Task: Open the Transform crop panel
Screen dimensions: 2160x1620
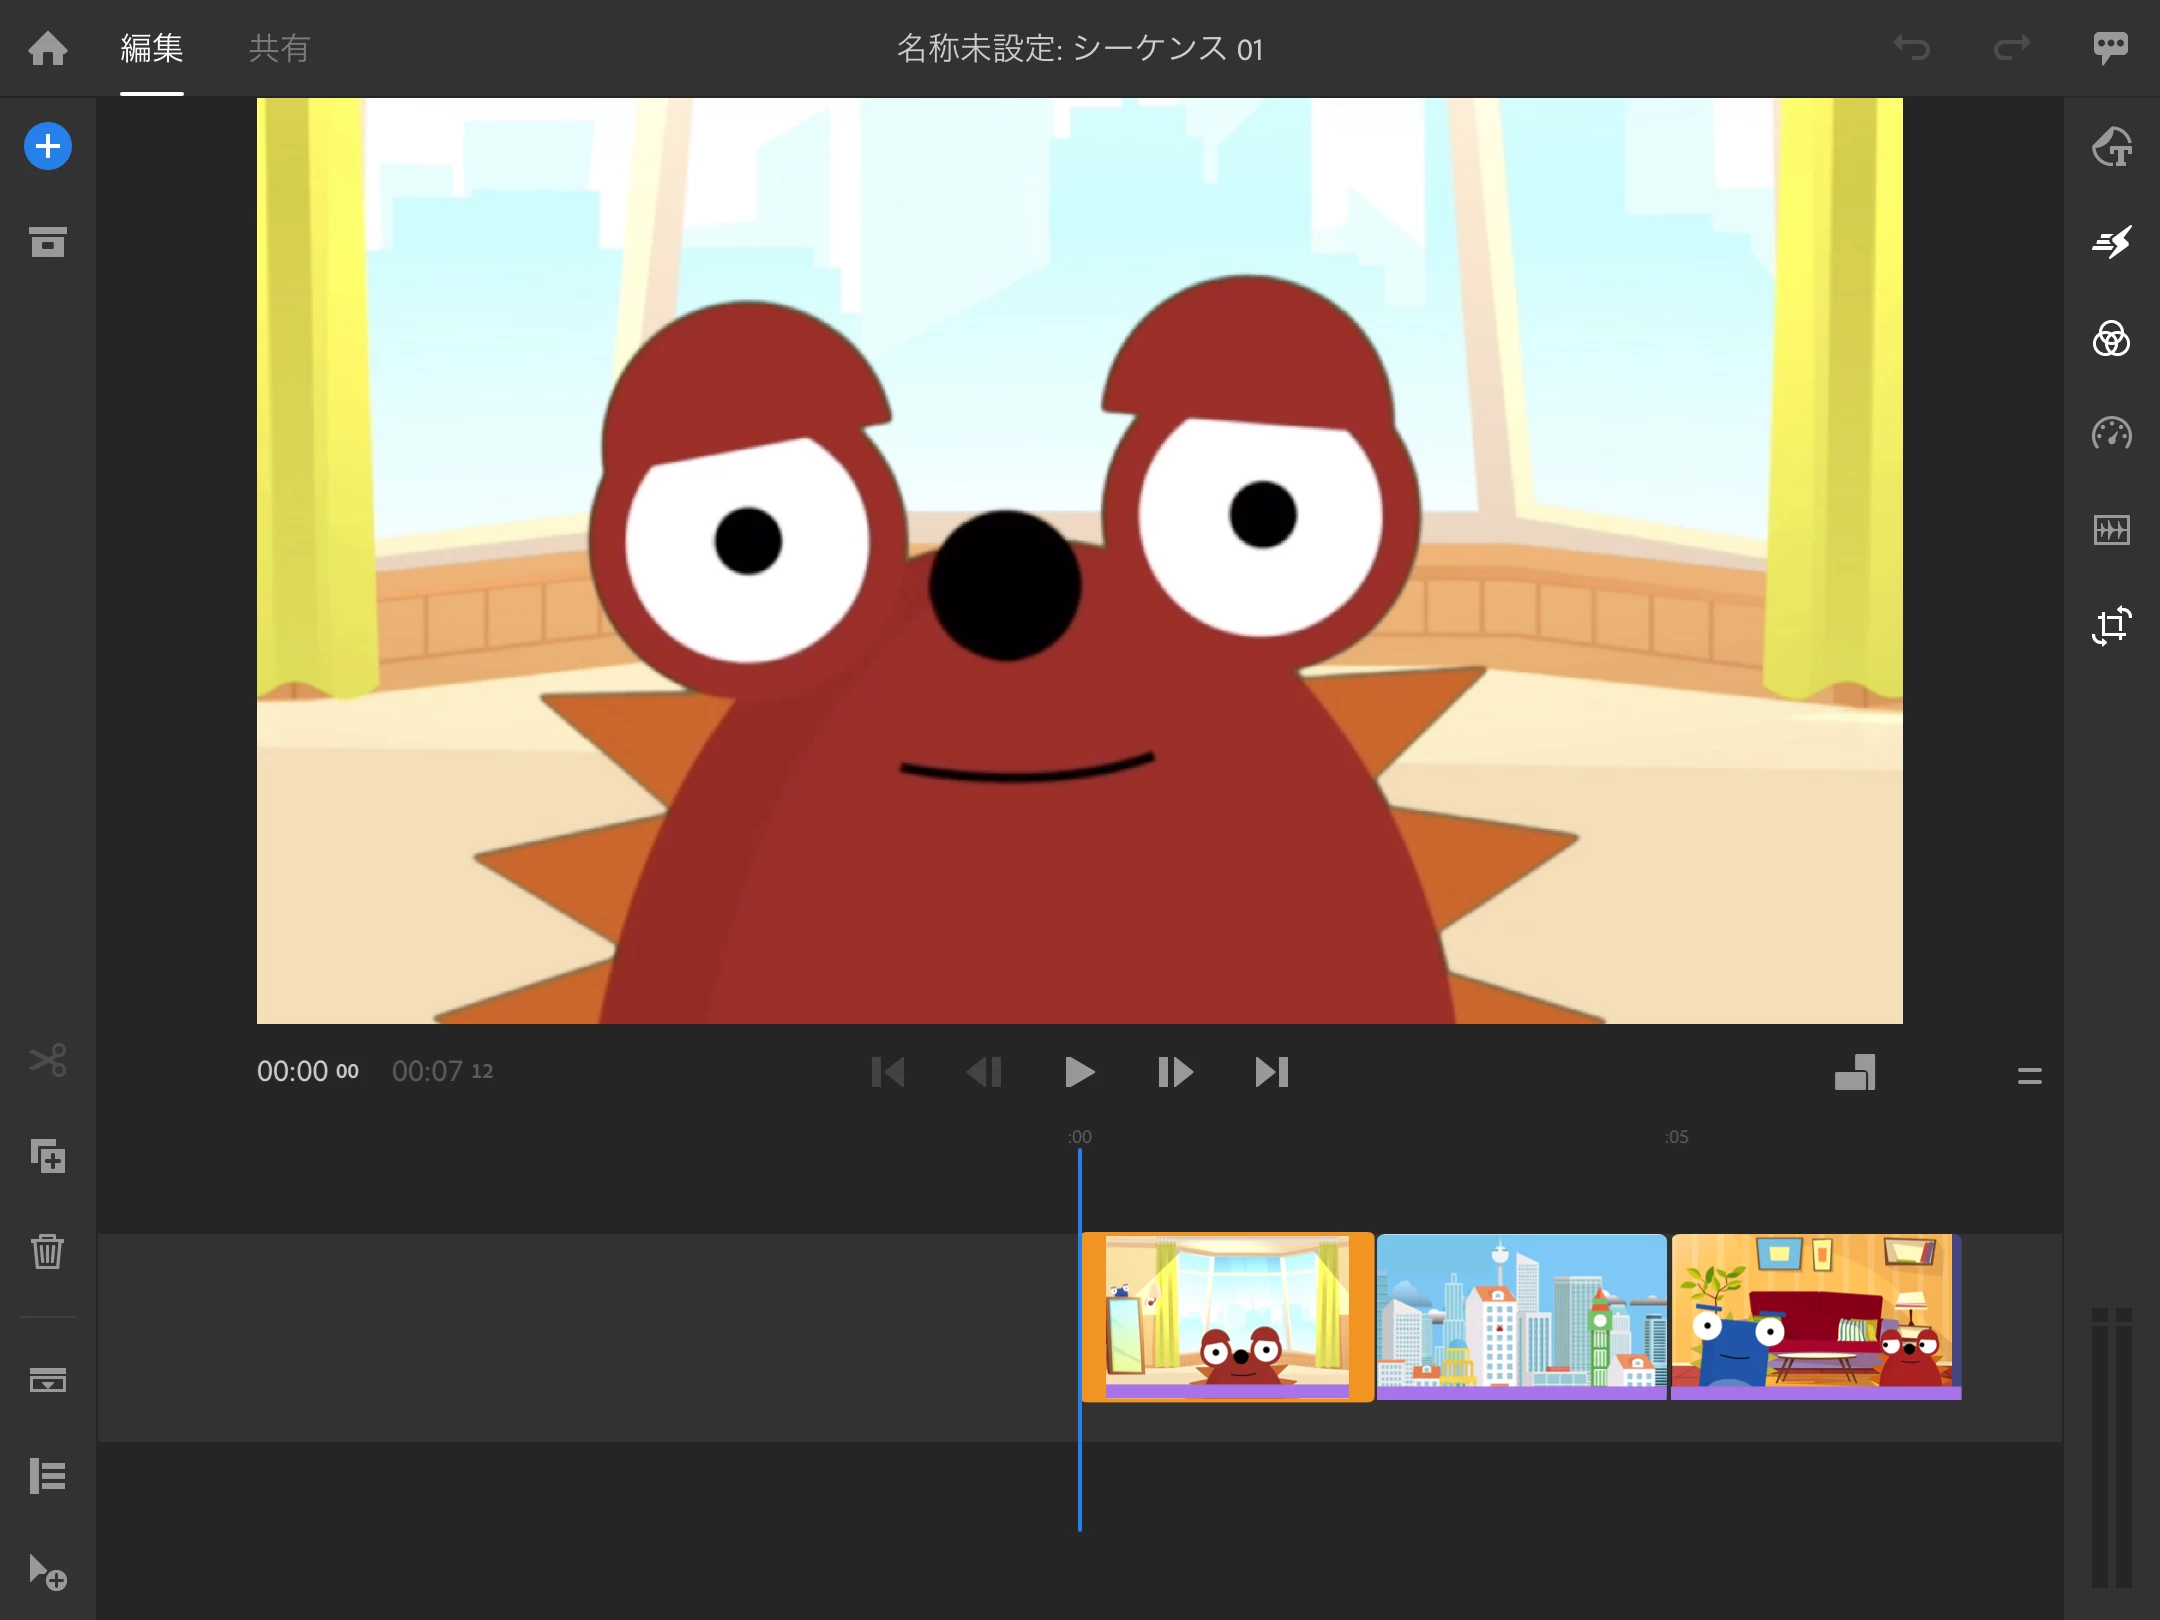Action: (2111, 626)
